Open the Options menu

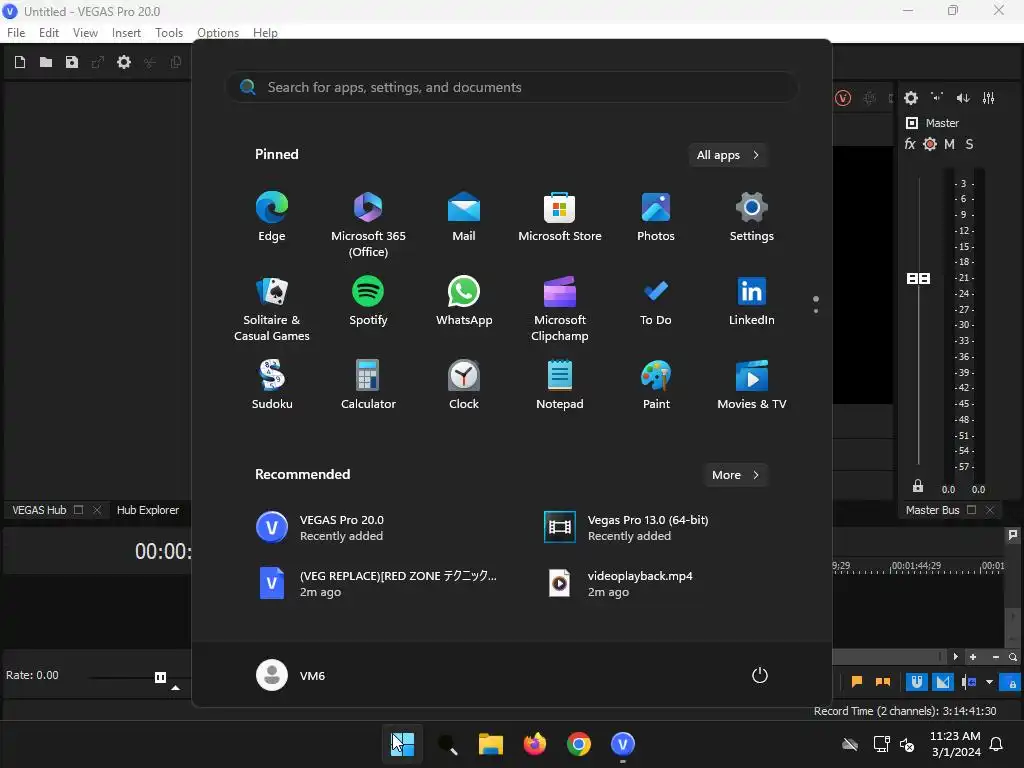(x=218, y=33)
